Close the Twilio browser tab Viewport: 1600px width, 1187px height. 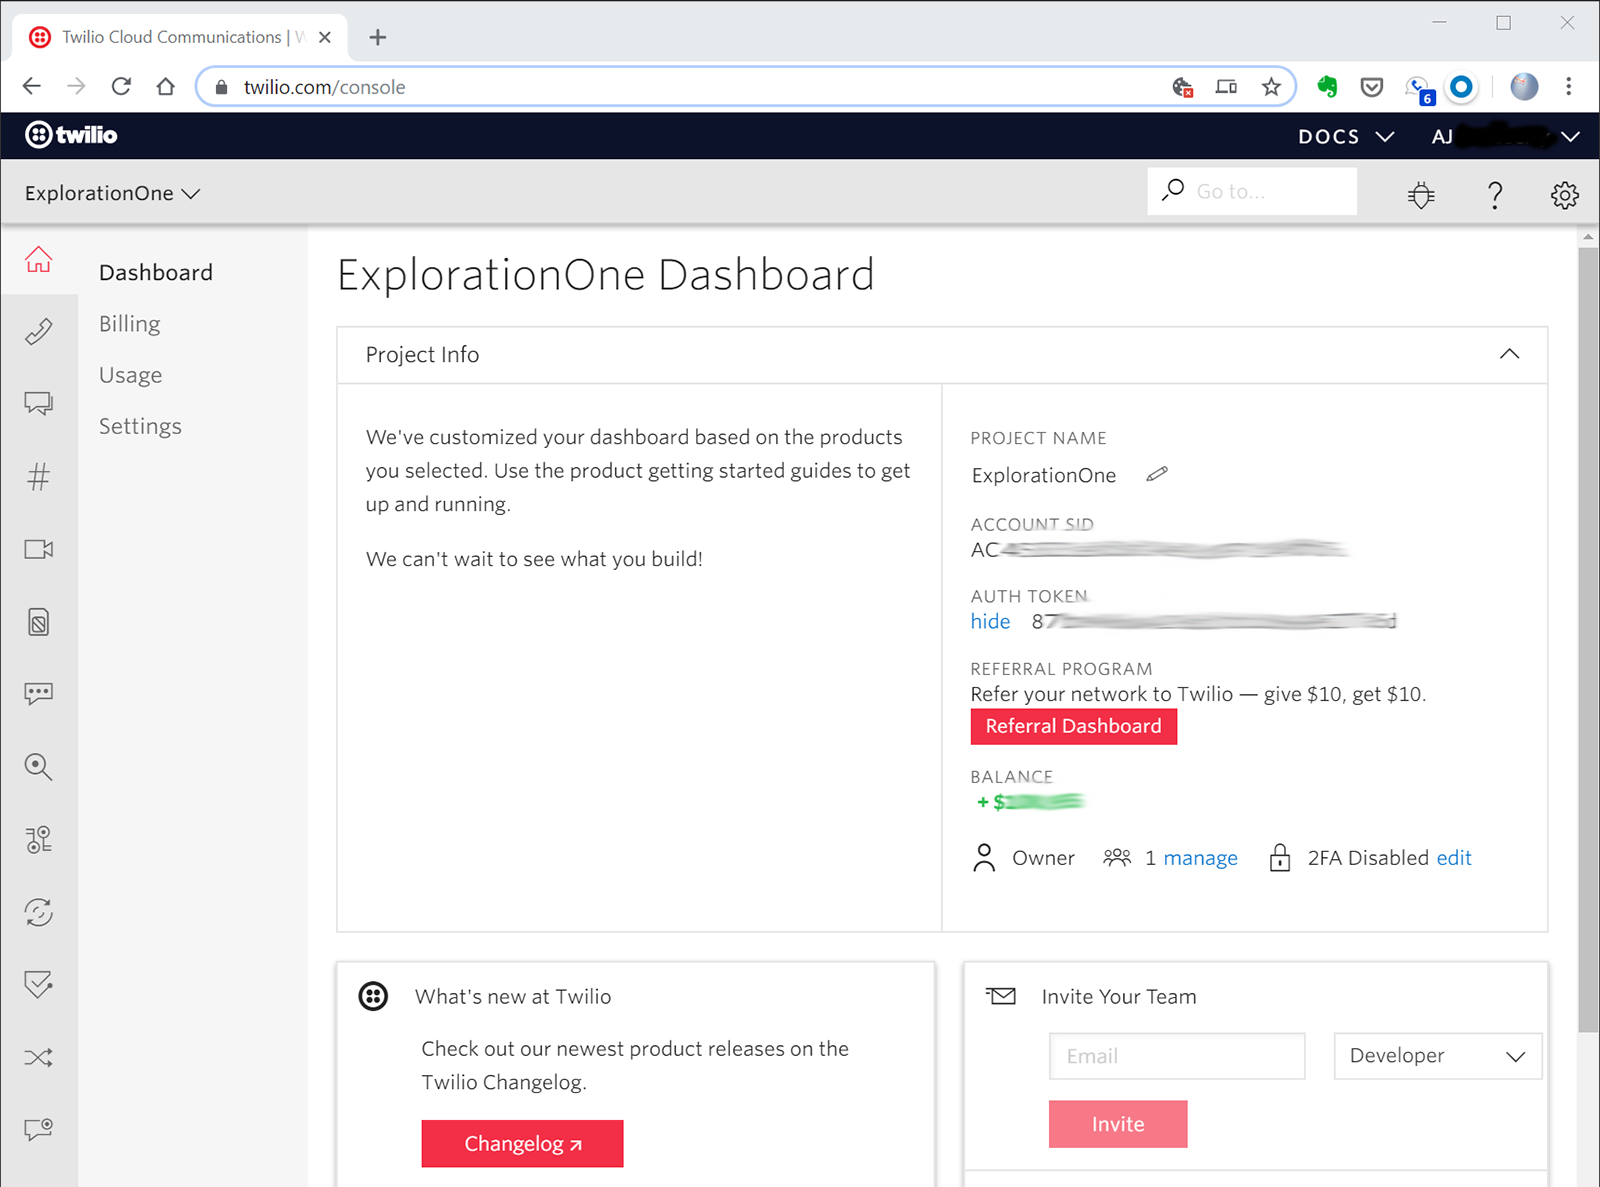[x=325, y=37]
